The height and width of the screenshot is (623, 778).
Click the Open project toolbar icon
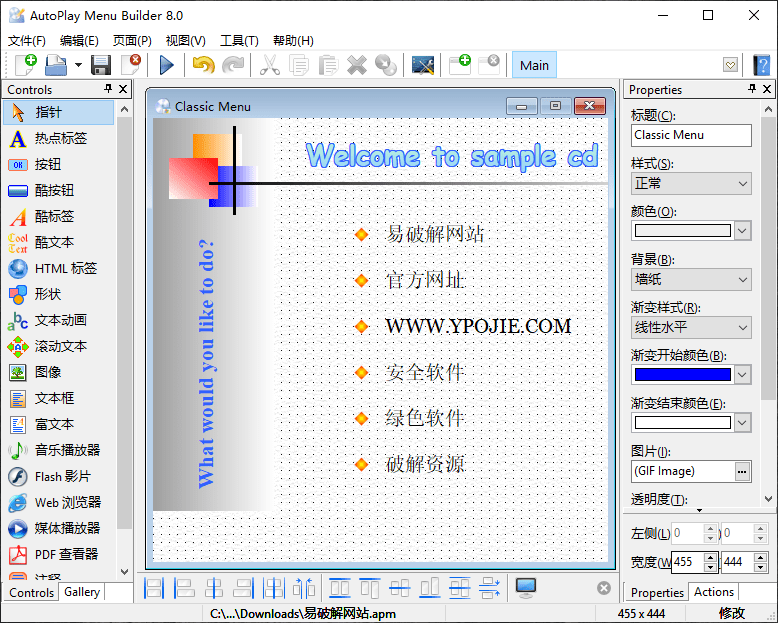[56, 65]
